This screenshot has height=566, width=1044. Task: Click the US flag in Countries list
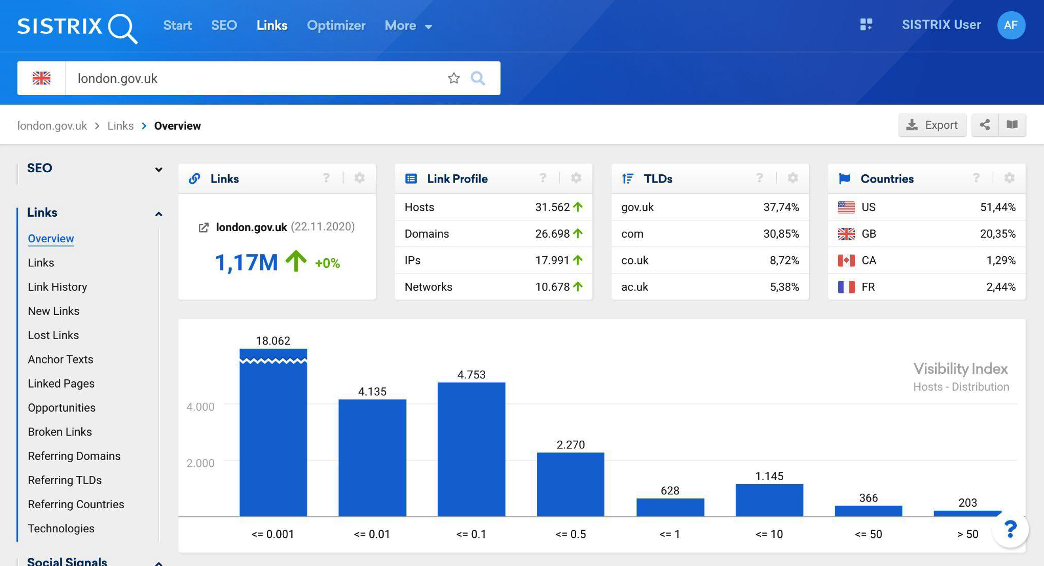point(846,207)
